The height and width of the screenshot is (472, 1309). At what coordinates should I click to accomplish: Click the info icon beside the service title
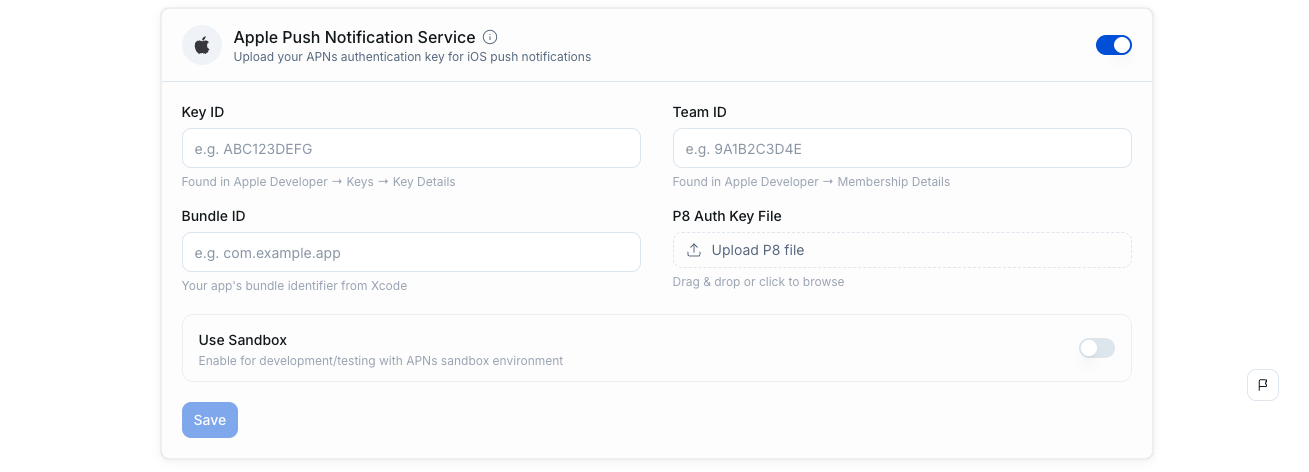(490, 37)
